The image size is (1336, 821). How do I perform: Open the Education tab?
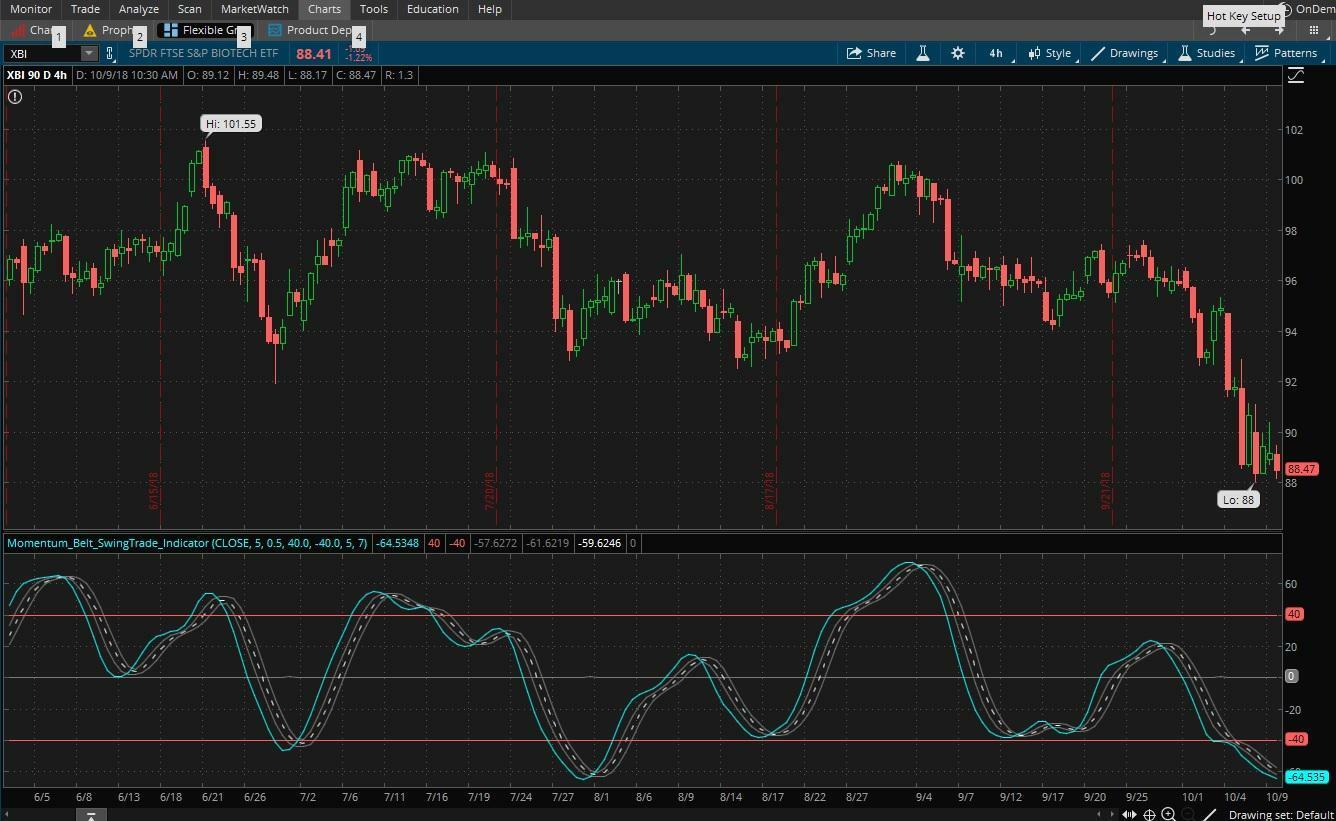(x=433, y=9)
